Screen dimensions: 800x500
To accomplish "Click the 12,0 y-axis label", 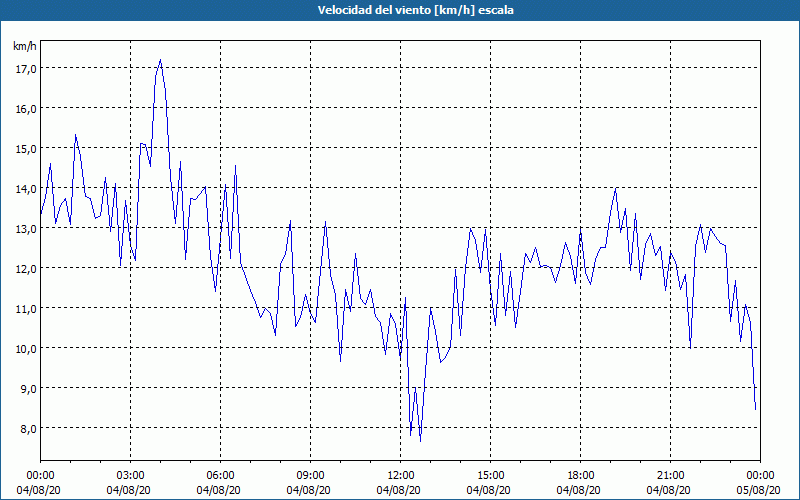I will [26, 268].
